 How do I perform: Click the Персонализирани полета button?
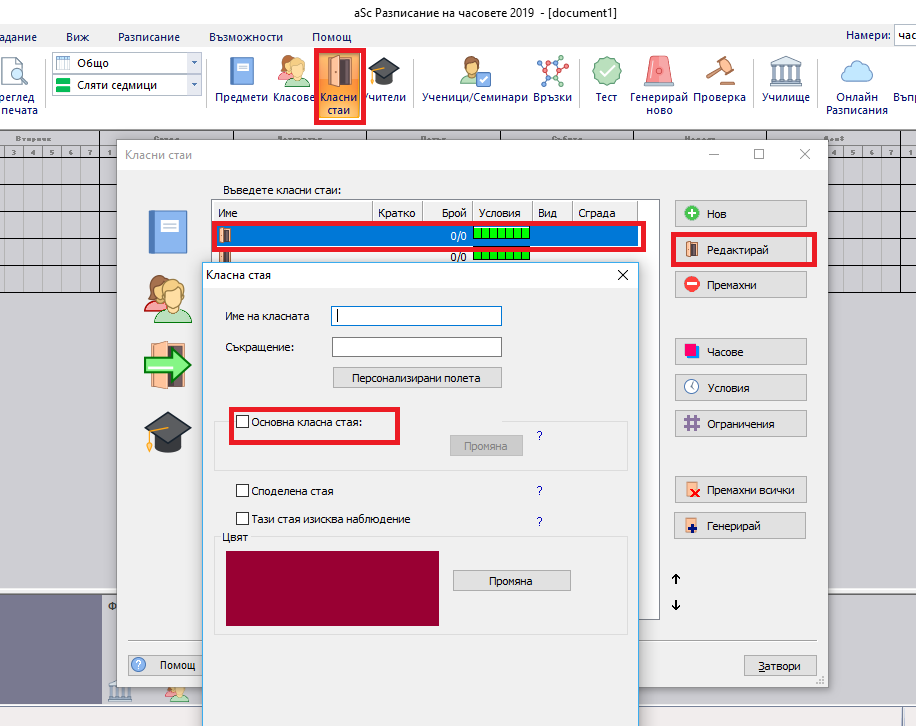(x=416, y=378)
